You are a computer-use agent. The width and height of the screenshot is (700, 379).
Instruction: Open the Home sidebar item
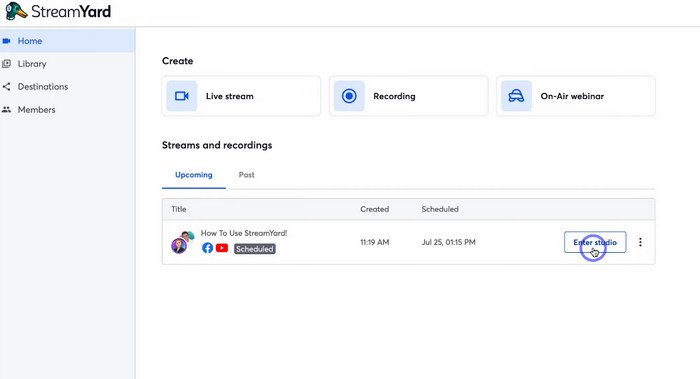click(67, 41)
